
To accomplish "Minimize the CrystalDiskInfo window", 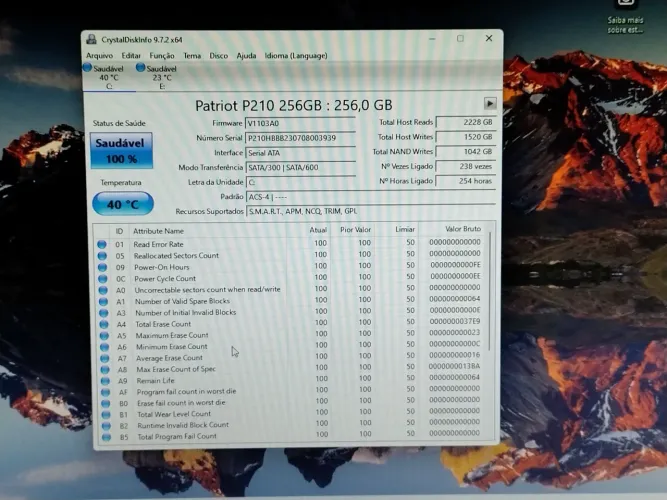I will [x=432, y=39].
